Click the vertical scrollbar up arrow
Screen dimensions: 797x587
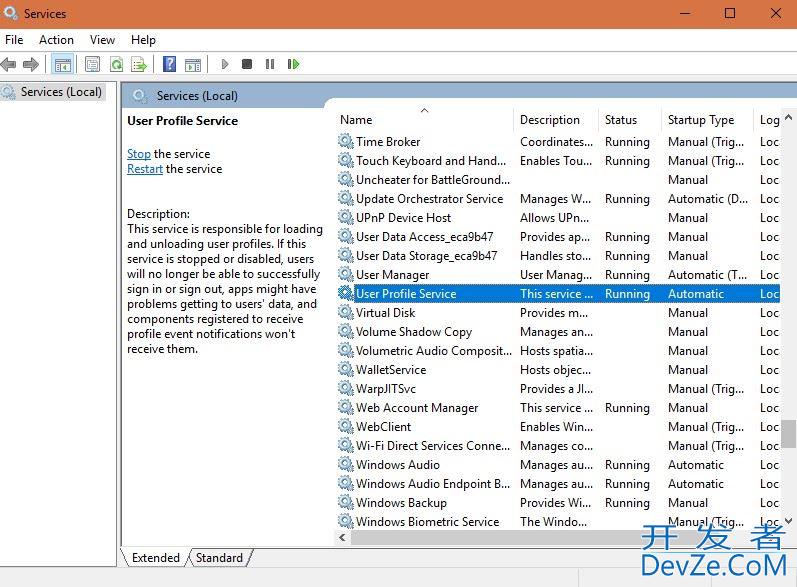(x=788, y=117)
